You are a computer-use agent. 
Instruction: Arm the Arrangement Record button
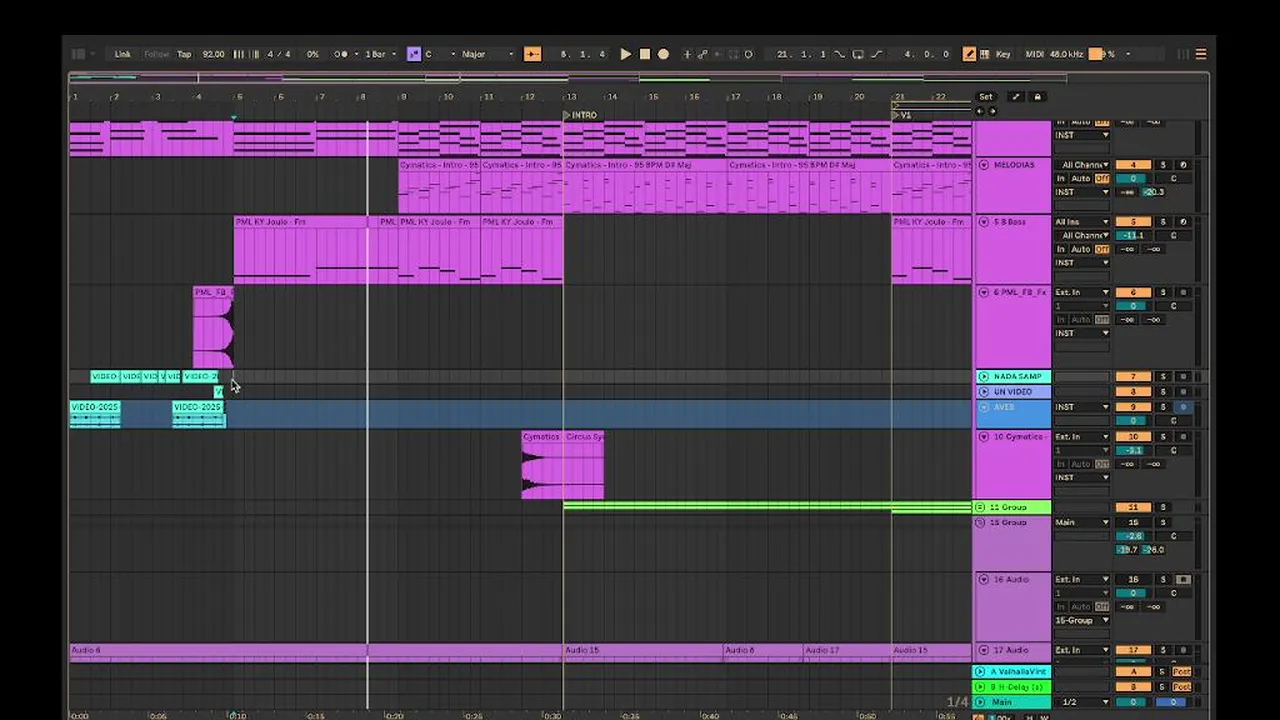[x=663, y=54]
